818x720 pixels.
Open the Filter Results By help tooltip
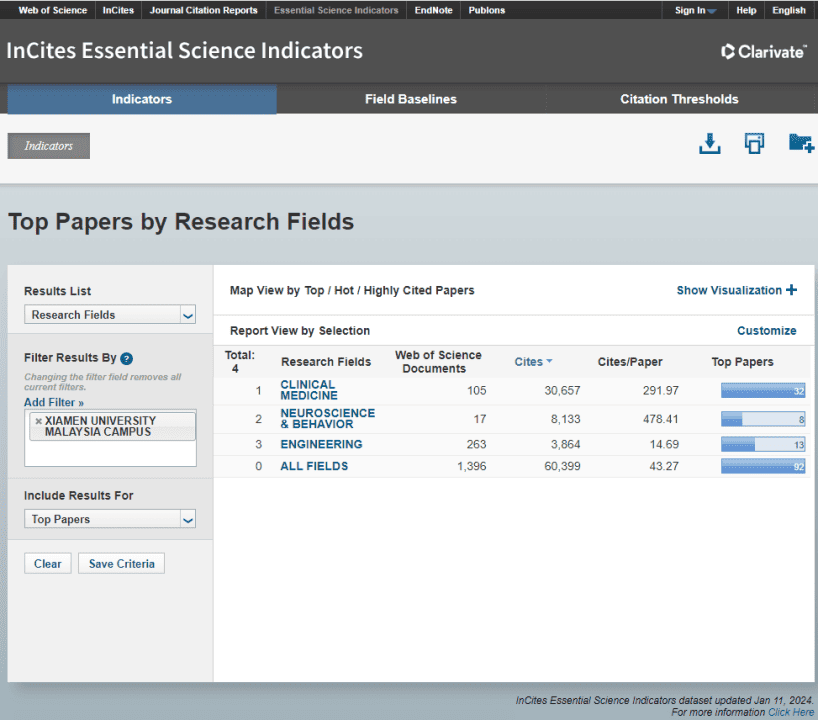click(x=126, y=358)
